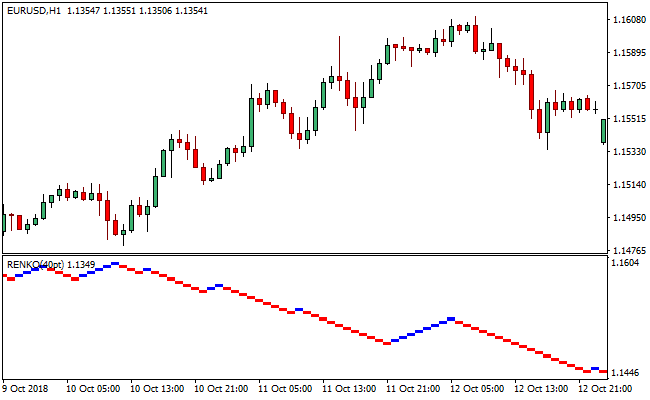The image size is (650, 400).
Task: Click the 1.15895 price axis label
Action: pyautogui.click(x=630, y=53)
